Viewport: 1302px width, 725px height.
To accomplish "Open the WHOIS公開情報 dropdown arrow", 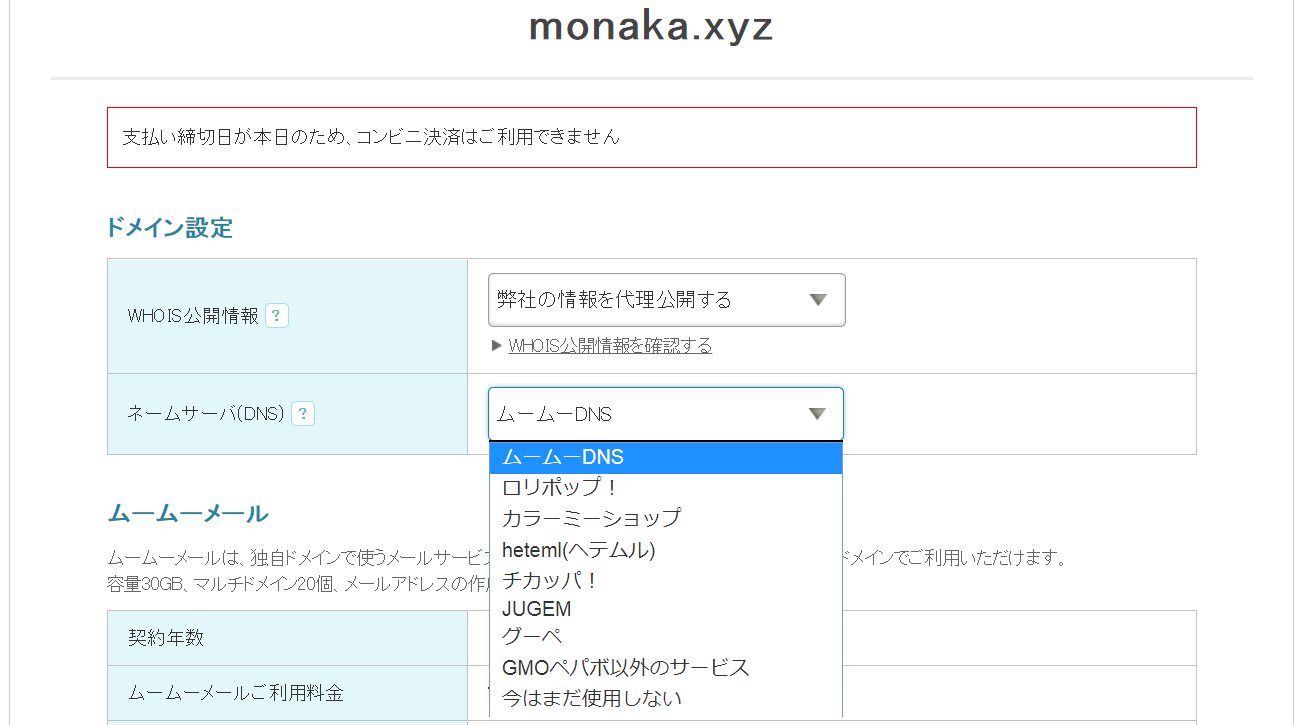I will coord(818,300).
